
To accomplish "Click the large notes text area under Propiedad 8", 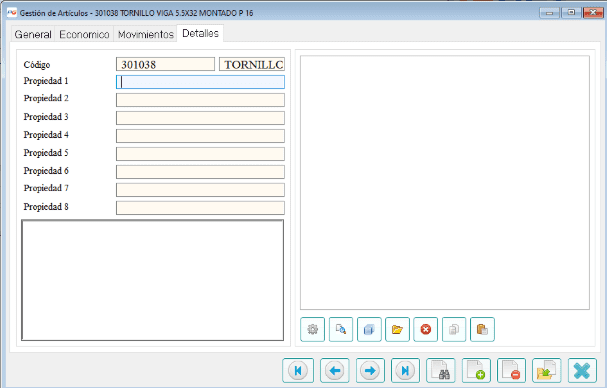I will pos(153,280).
